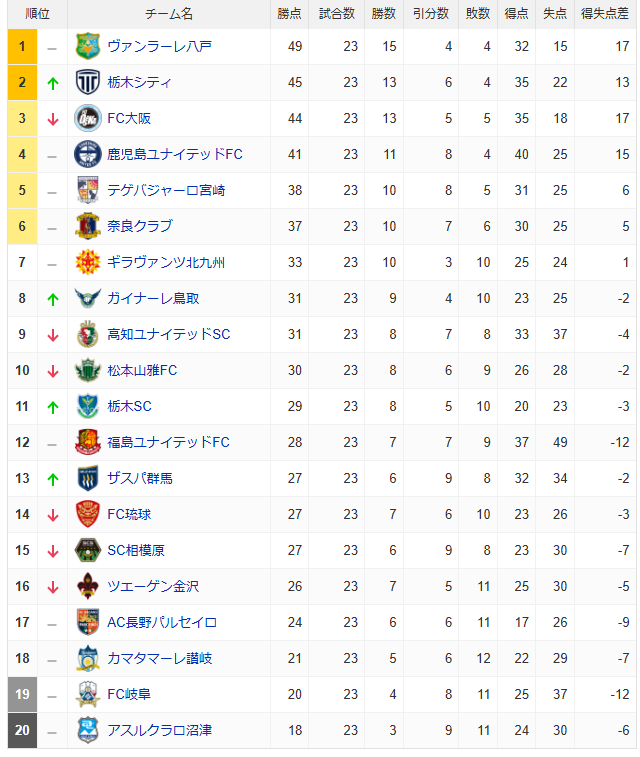Click the FC琉球 red shield crest
Image resolution: width=640 pixels, height=757 pixels.
click(88, 514)
